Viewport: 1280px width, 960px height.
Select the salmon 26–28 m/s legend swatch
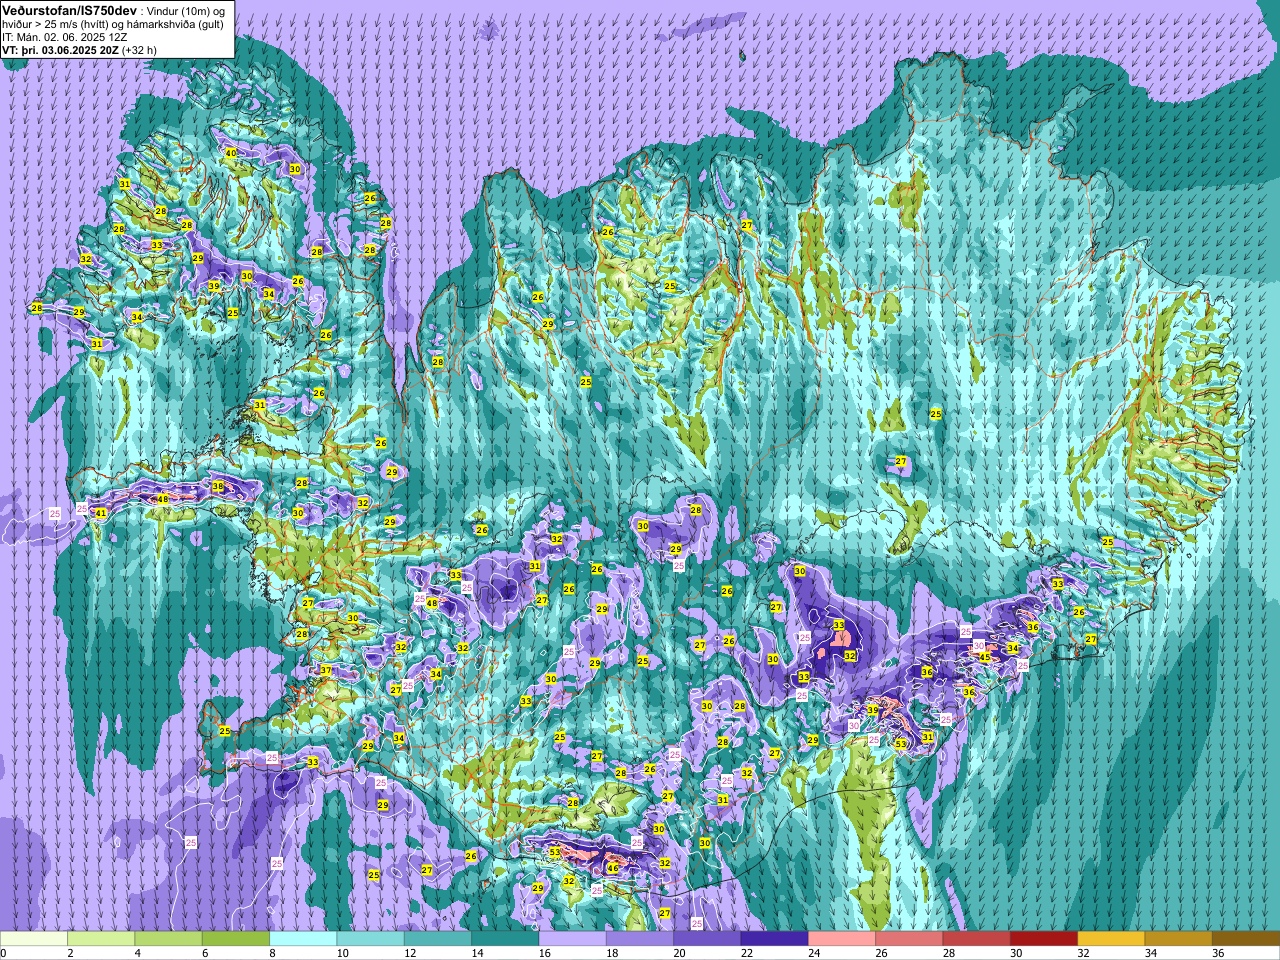coord(909,939)
